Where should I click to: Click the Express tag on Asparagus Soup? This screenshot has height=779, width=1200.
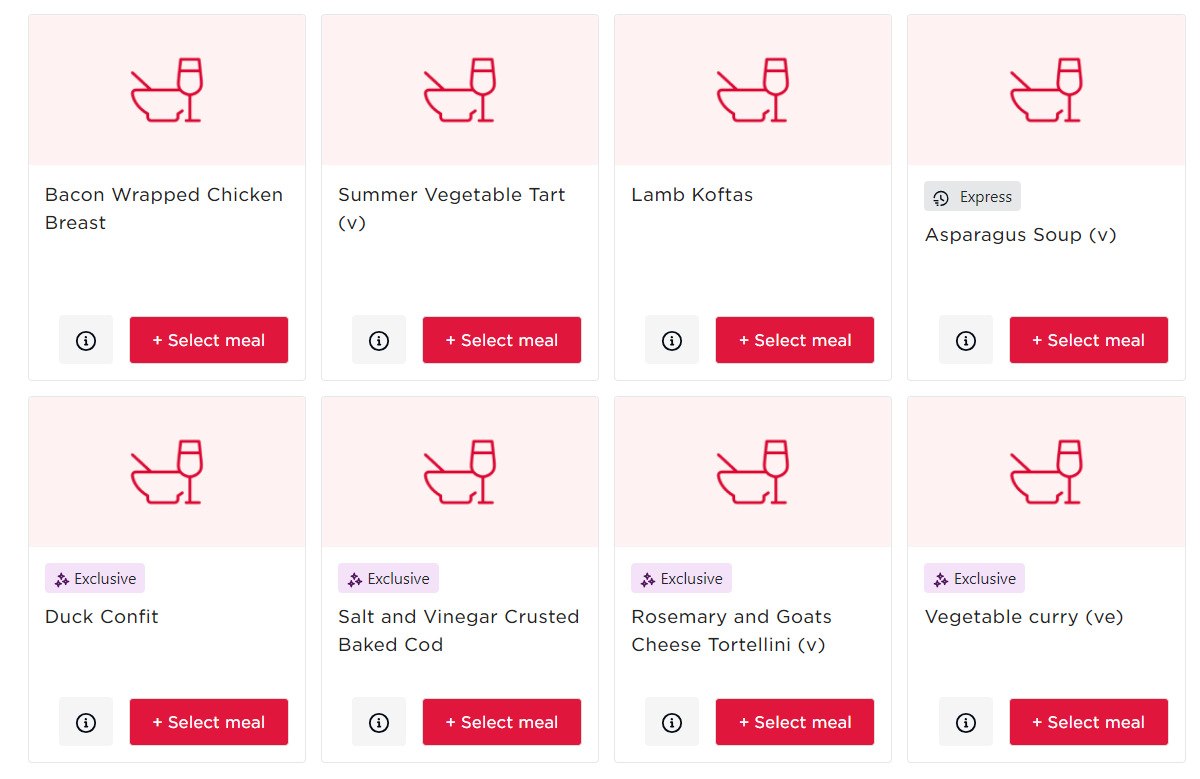tap(973, 197)
